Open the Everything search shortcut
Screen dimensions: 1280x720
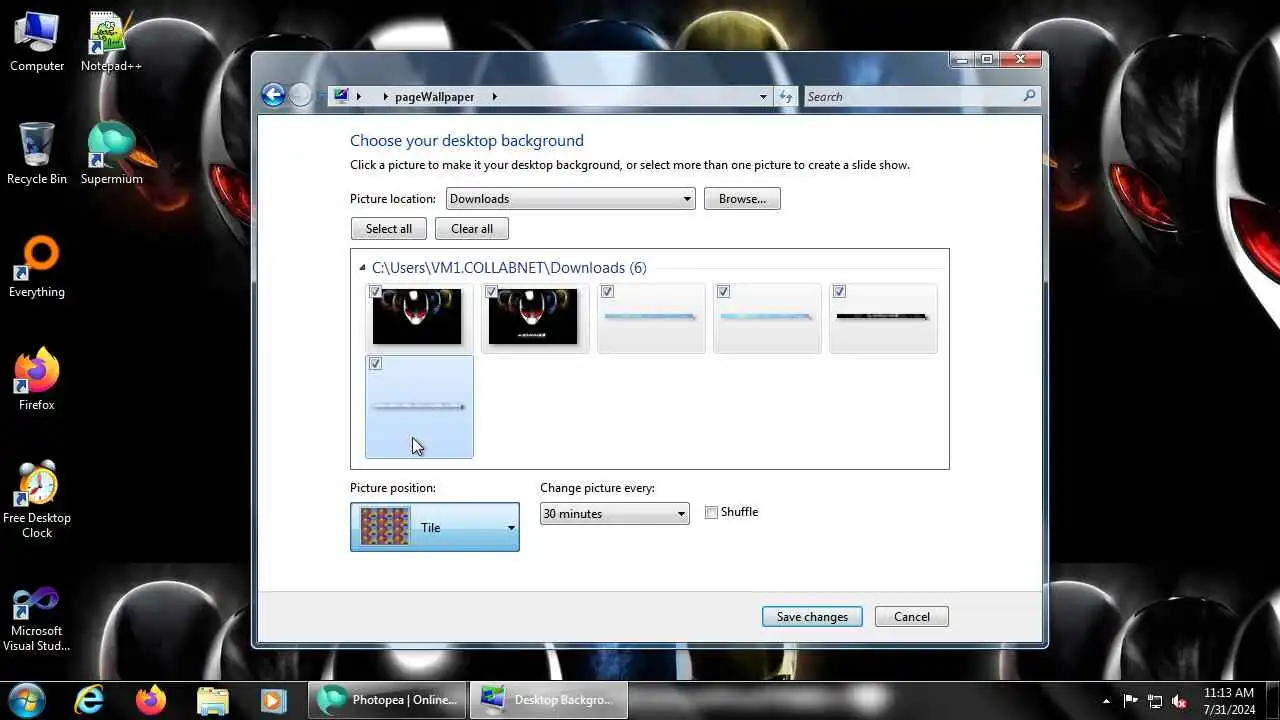(37, 267)
